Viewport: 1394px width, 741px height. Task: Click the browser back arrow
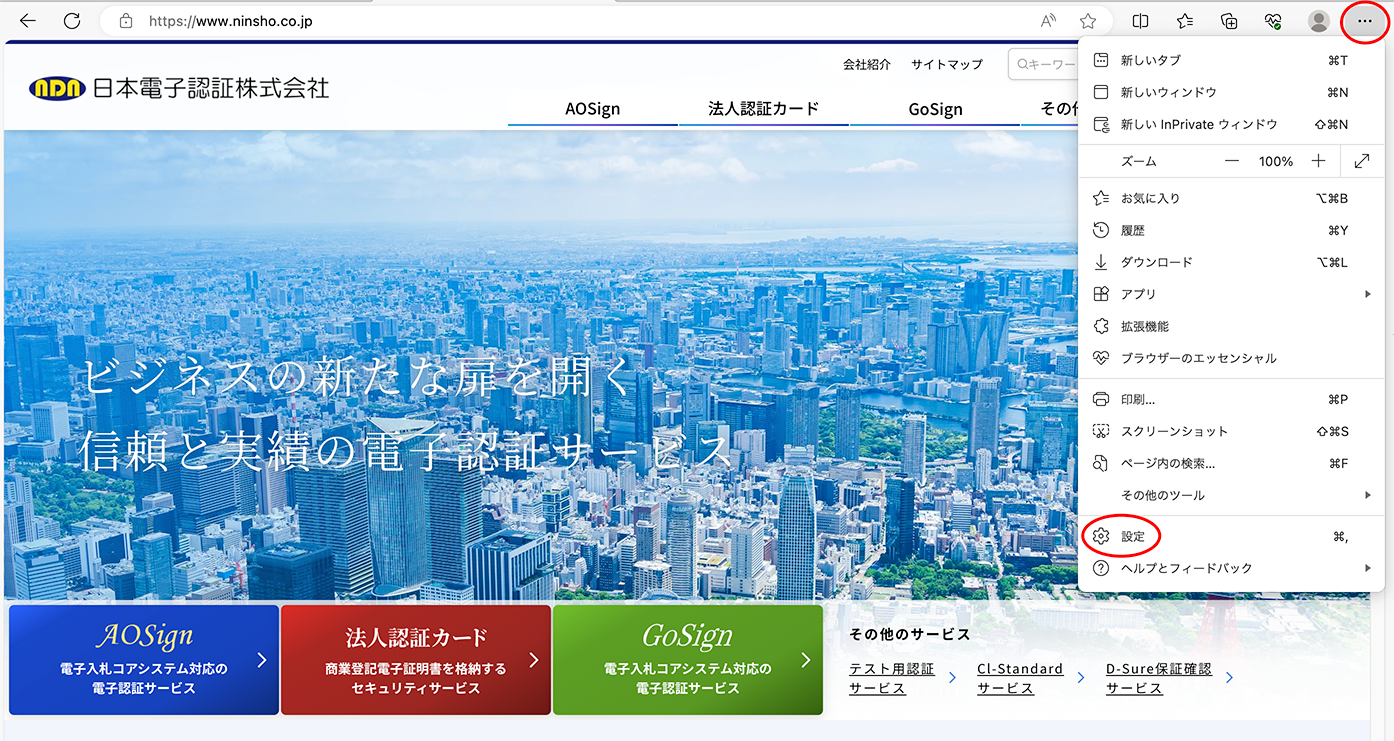click(x=28, y=21)
